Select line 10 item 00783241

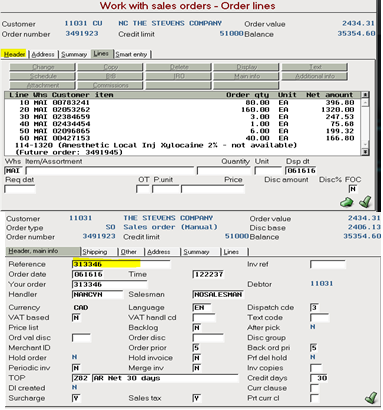(x=183, y=103)
